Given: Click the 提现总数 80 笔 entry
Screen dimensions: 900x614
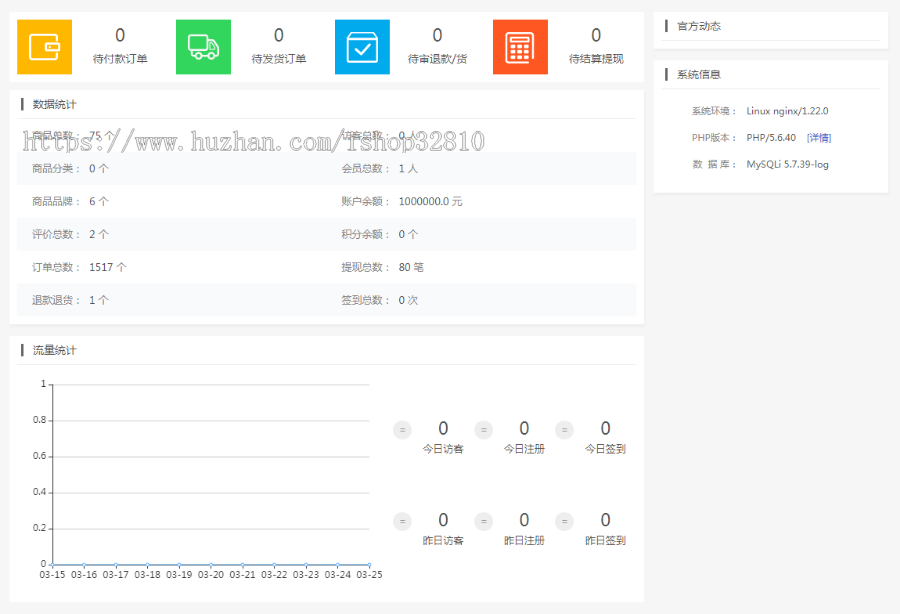Looking at the screenshot, I should [x=380, y=267].
